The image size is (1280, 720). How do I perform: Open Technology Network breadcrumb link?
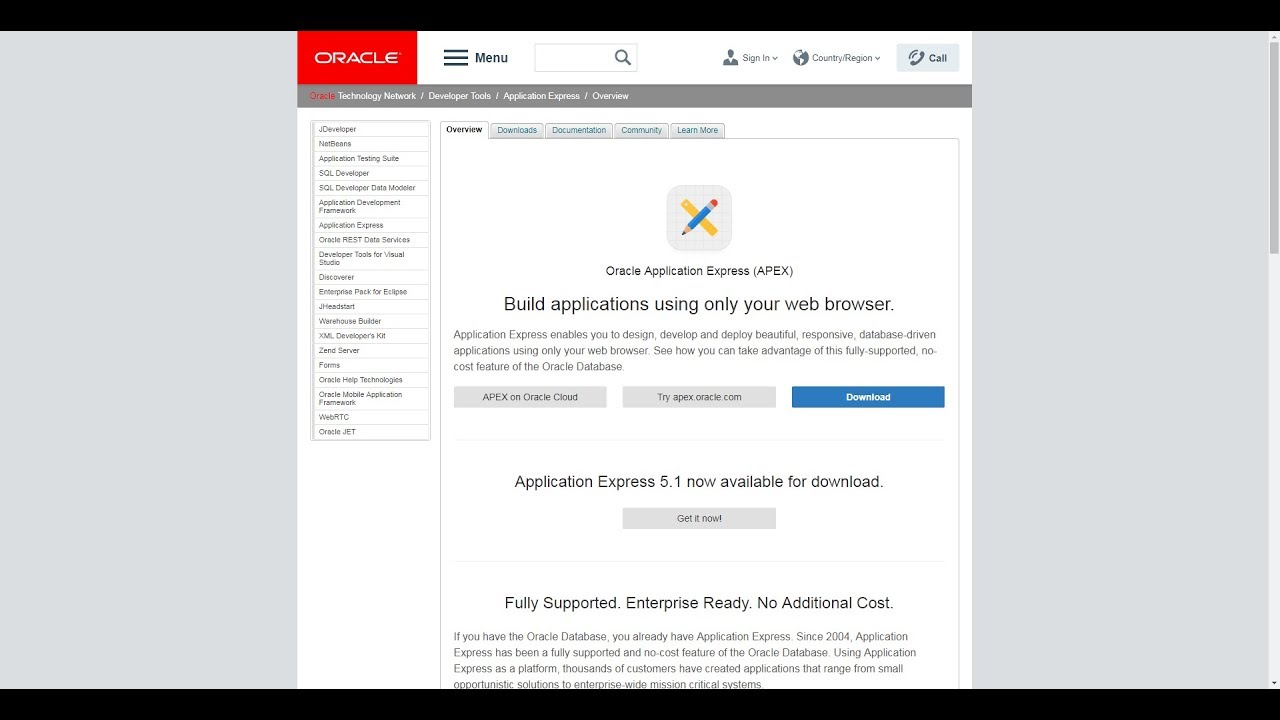377,96
